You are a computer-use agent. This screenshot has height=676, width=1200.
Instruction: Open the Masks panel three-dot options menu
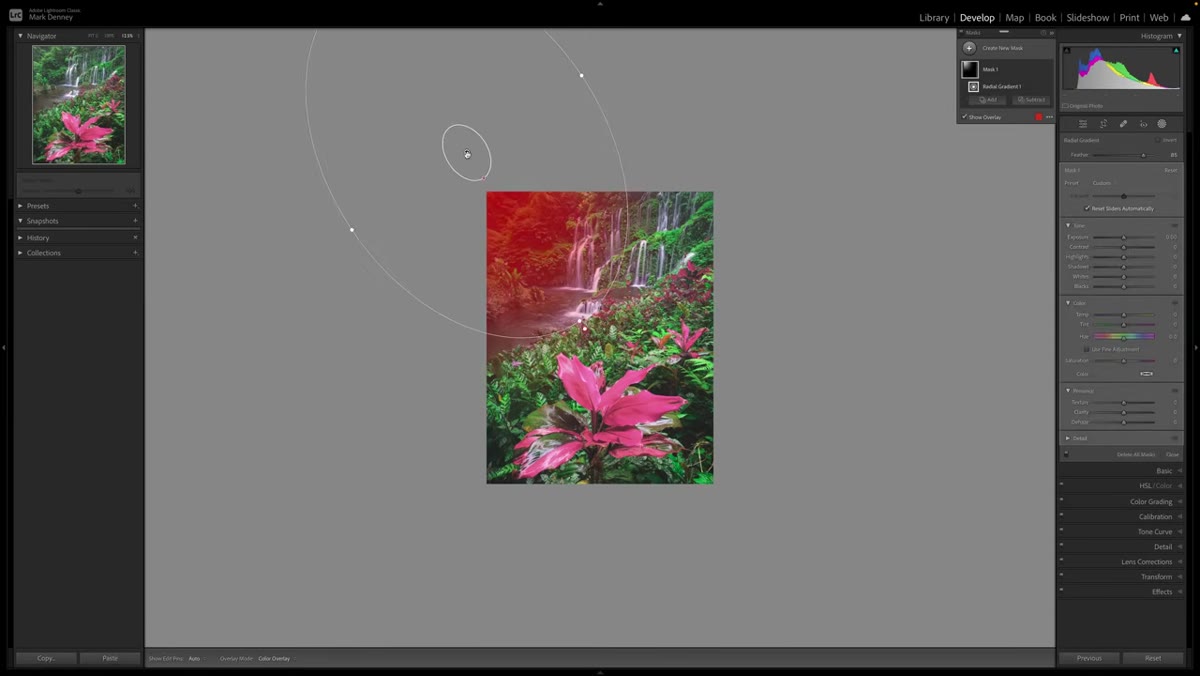pos(1049,117)
